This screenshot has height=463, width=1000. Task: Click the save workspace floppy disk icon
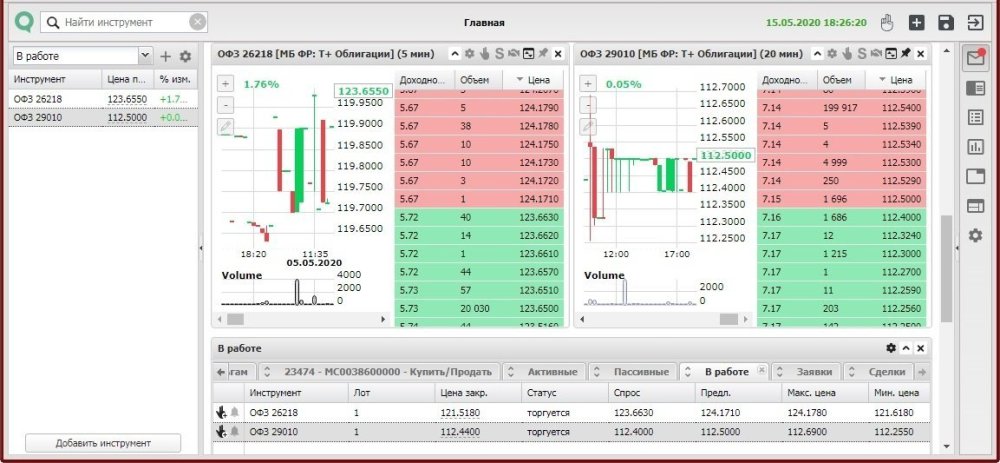pyautogui.click(x=945, y=22)
